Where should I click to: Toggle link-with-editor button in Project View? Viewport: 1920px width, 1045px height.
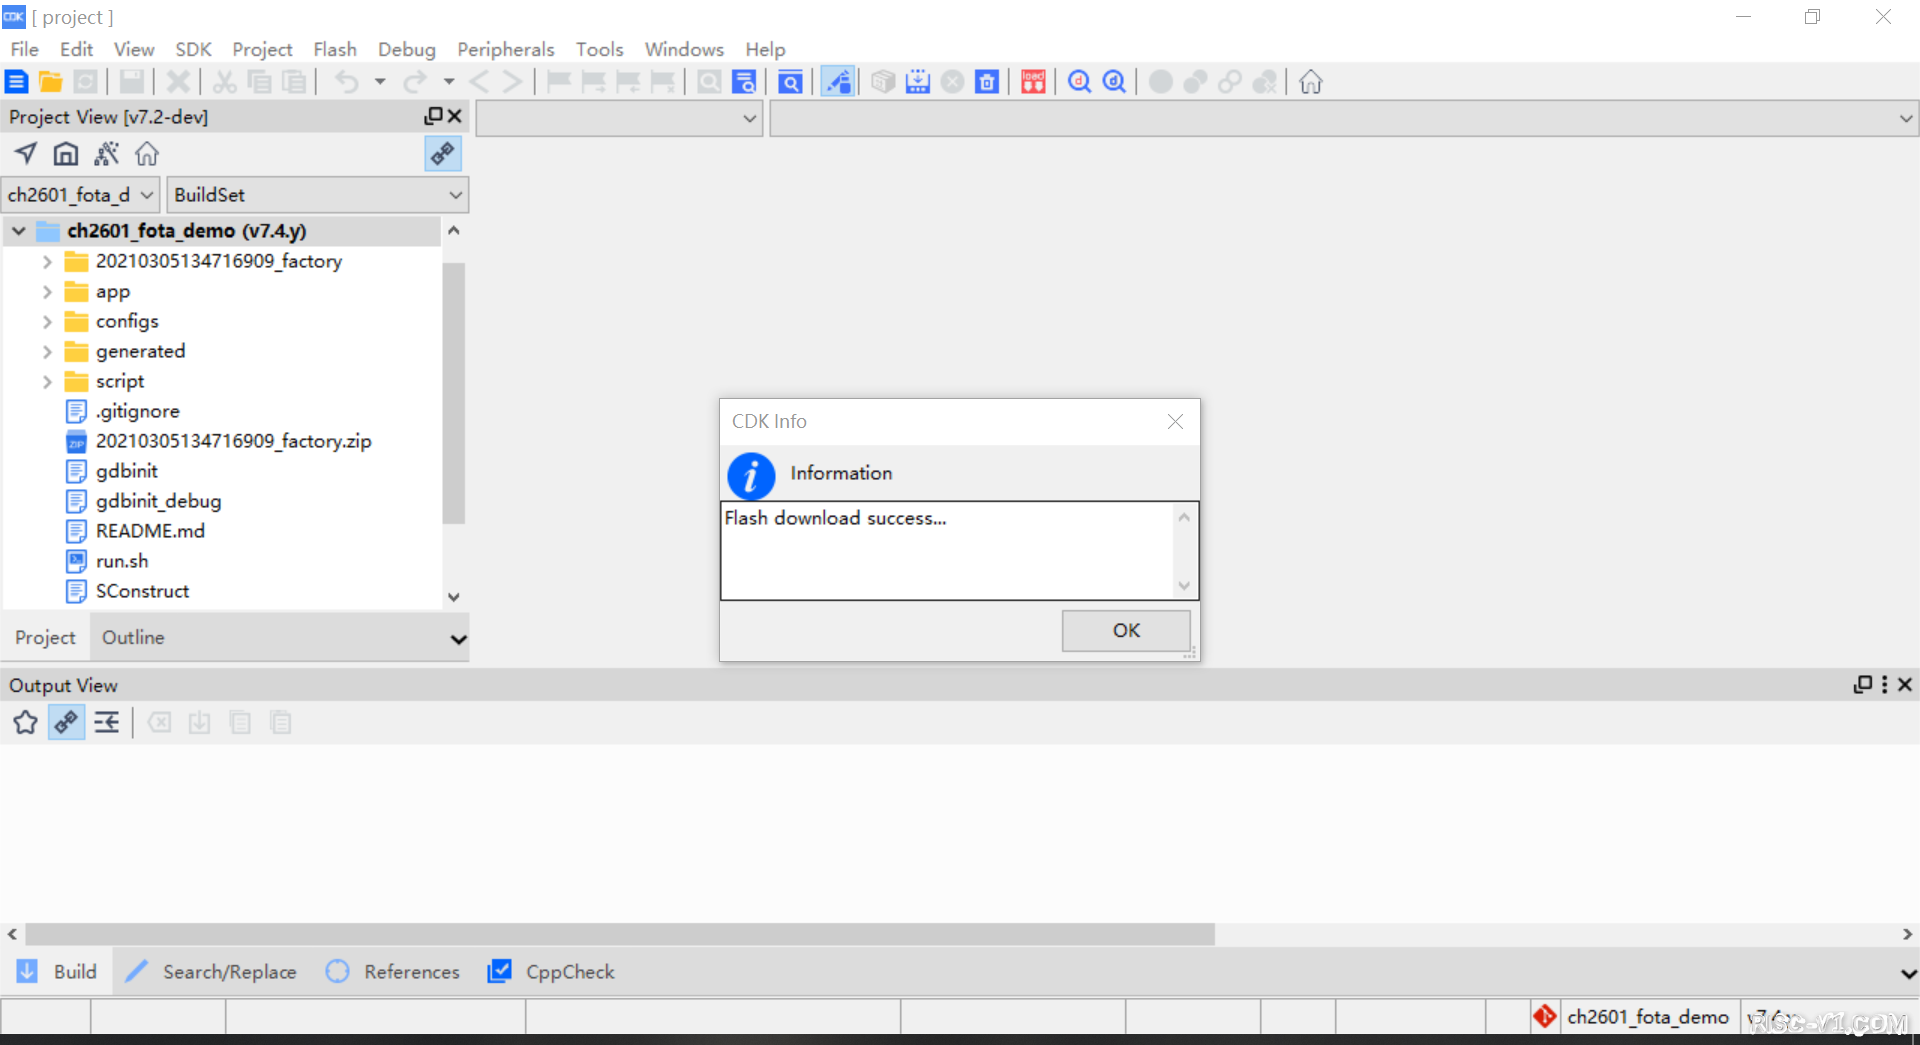click(x=442, y=154)
